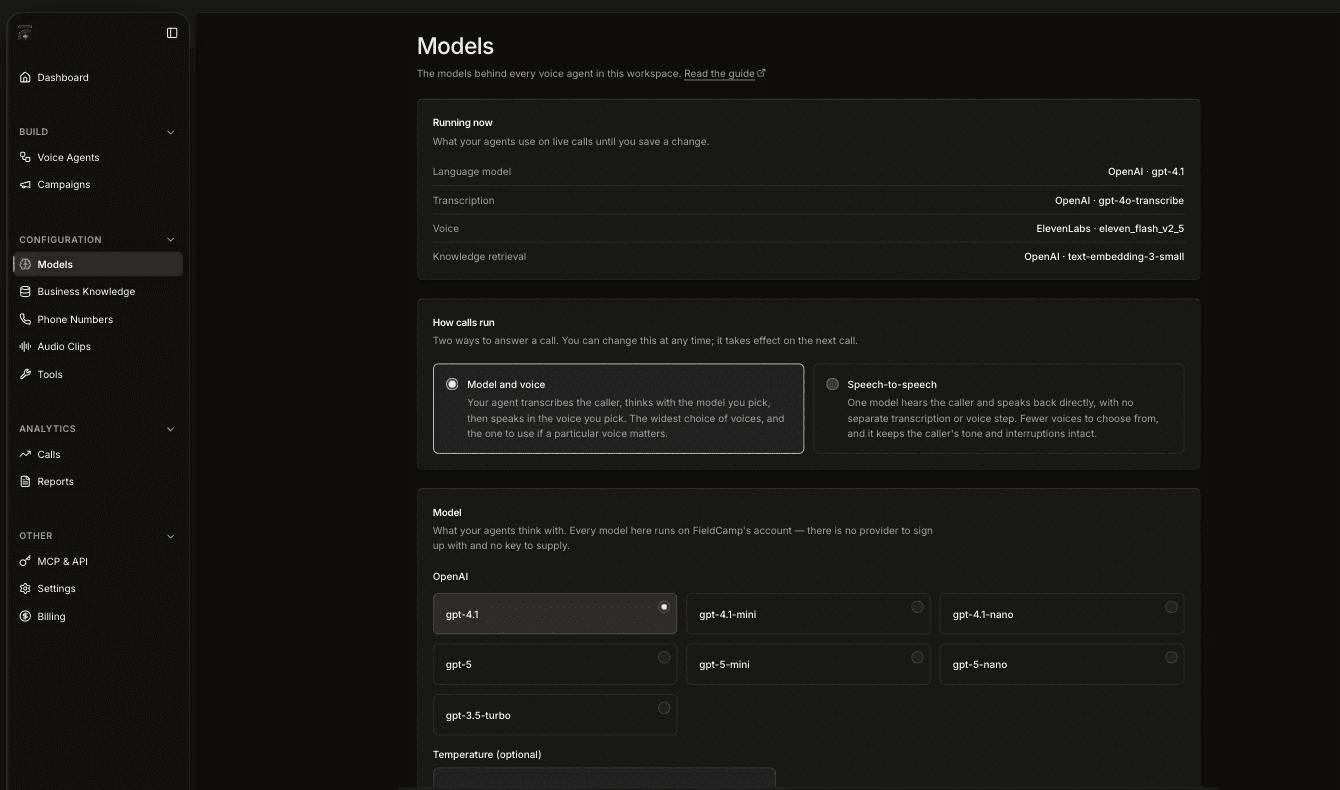This screenshot has width=1340, height=790.
Task: Click the Transcription row label
Action: click(463, 201)
